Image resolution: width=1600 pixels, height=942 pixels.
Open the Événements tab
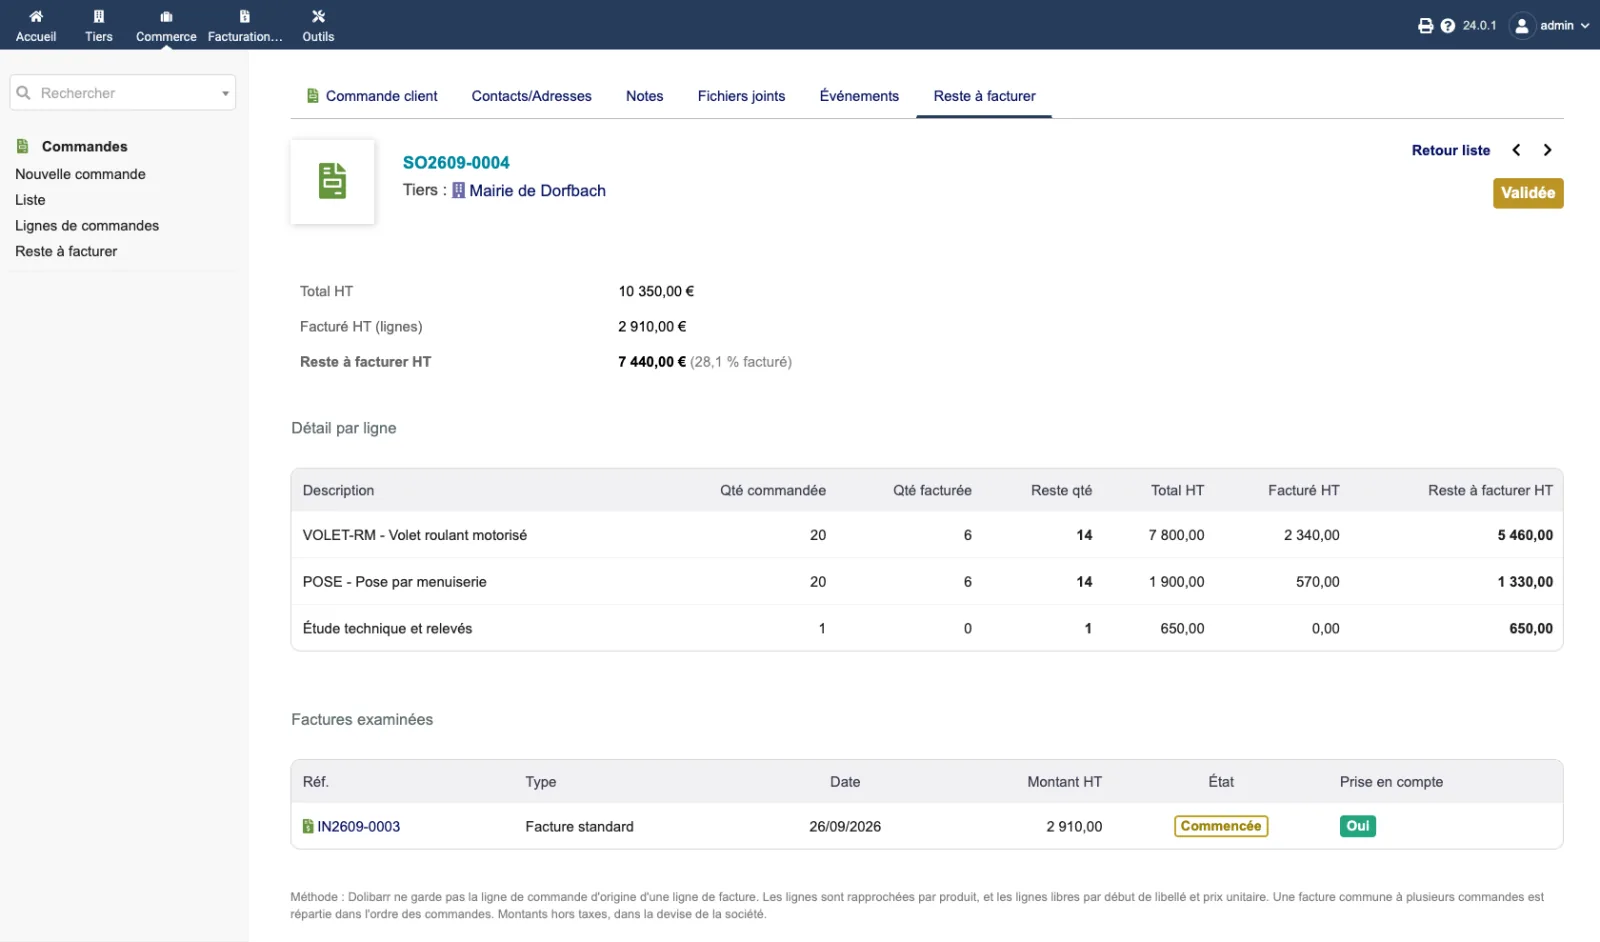point(859,96)
